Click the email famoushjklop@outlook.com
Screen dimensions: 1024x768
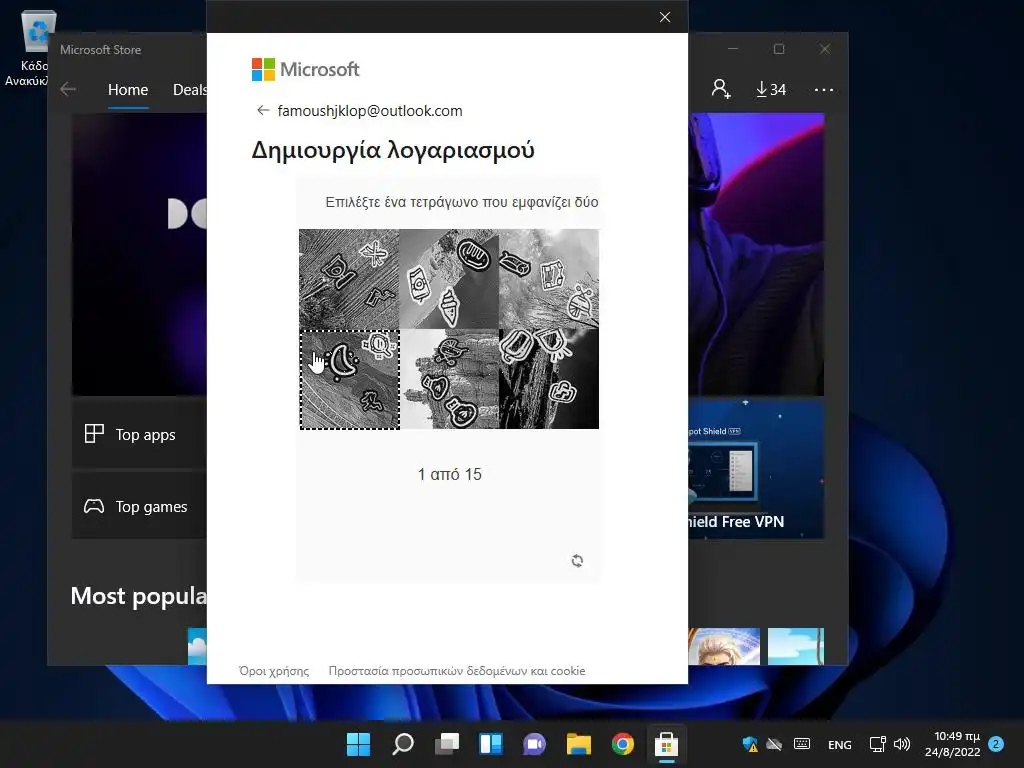[370, 111]
